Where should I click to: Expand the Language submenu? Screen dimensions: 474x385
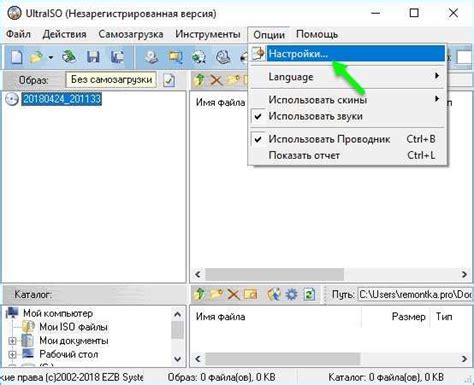tap(348, 77)
